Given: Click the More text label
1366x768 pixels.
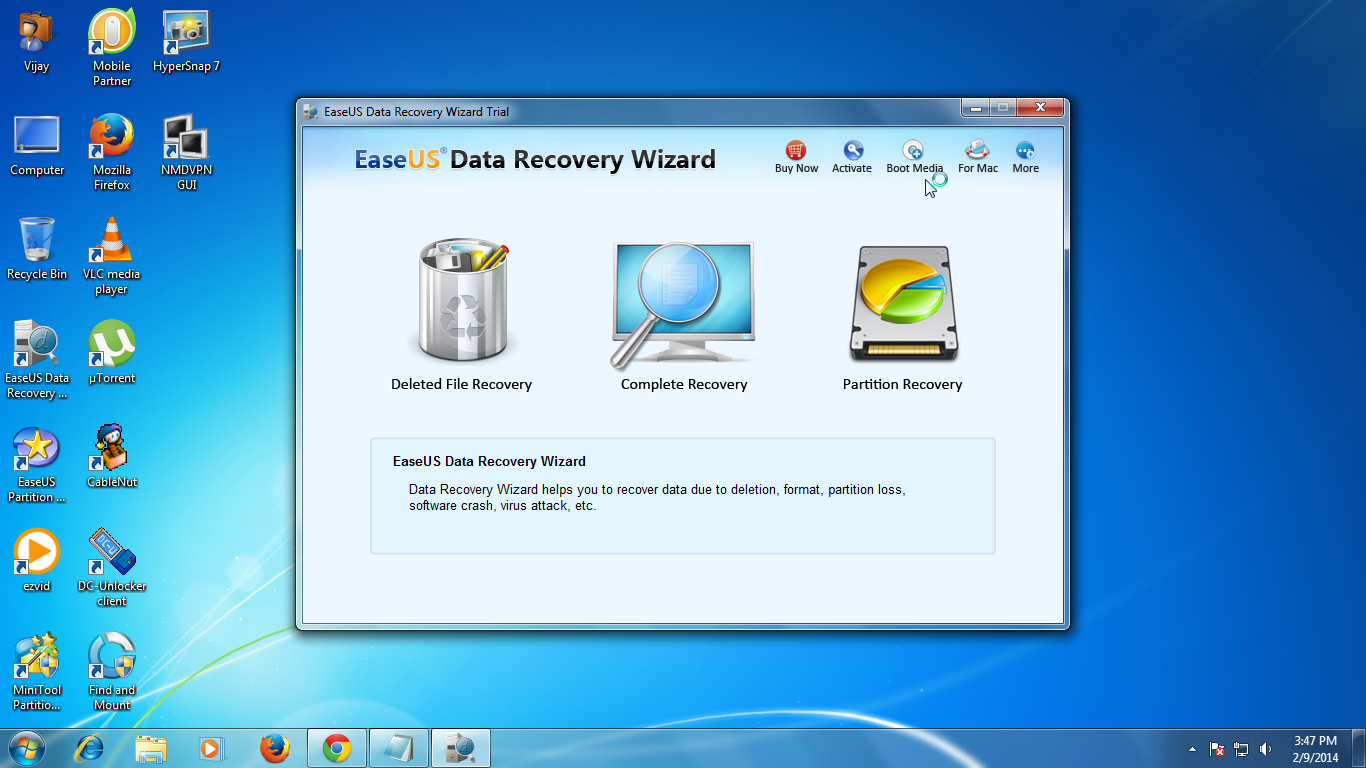Looking at the screenshot, I should click(1025, 168).
